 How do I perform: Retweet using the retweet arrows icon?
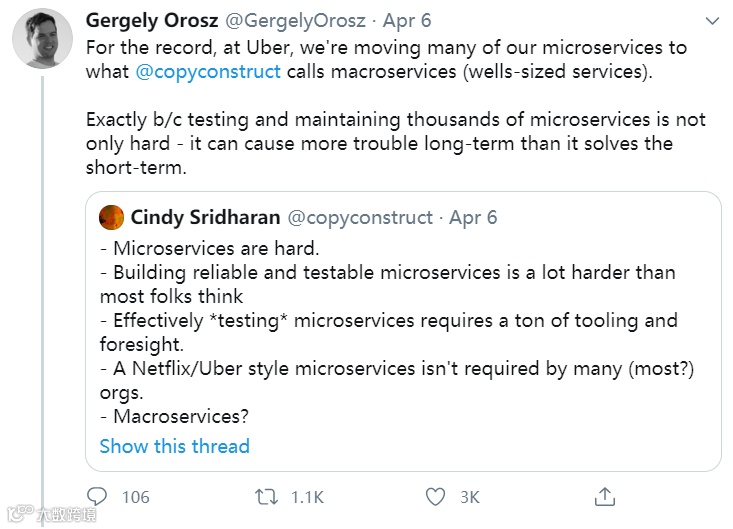click(x=265, y=496)
